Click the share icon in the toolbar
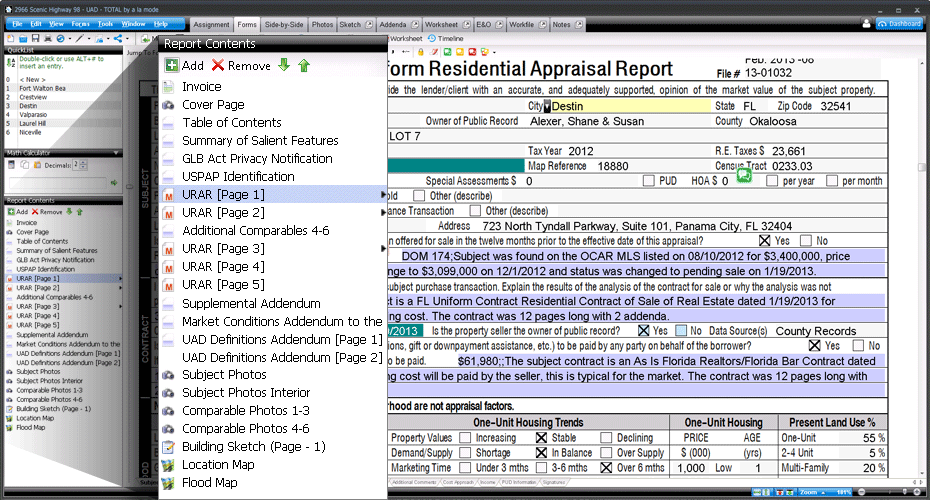 point(117,39)
